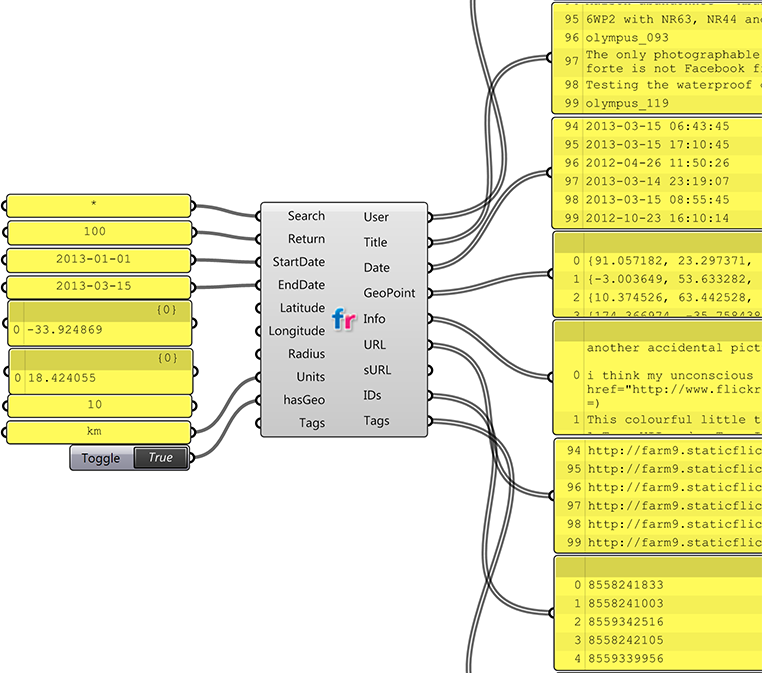762x673 pixels.
Task: Click date row '2013-03-15 06:43:45'
Action: [x=658, y=126]
